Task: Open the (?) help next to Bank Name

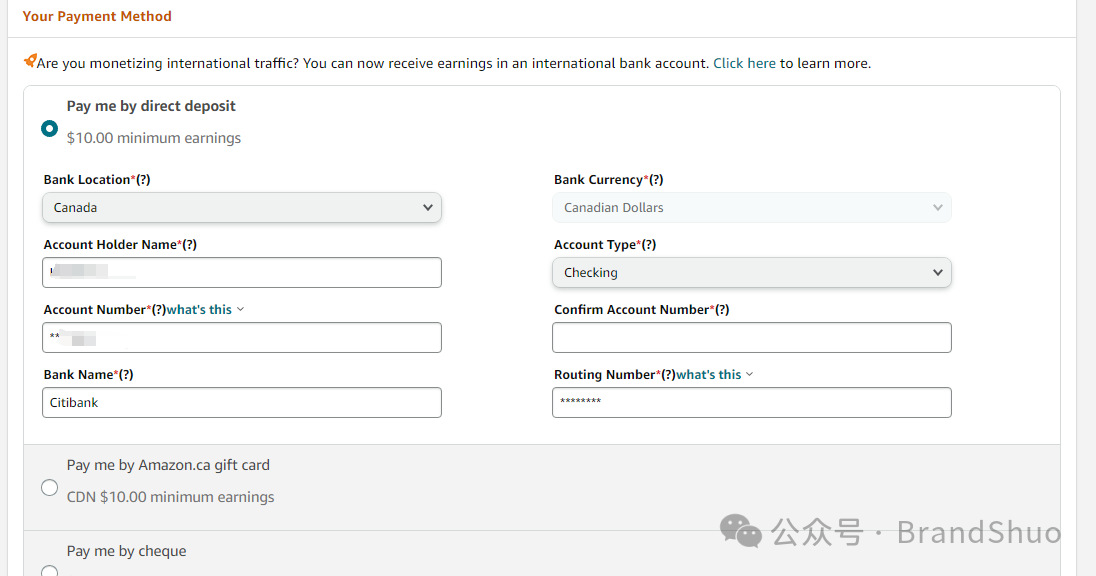Action: coord(126,375)
